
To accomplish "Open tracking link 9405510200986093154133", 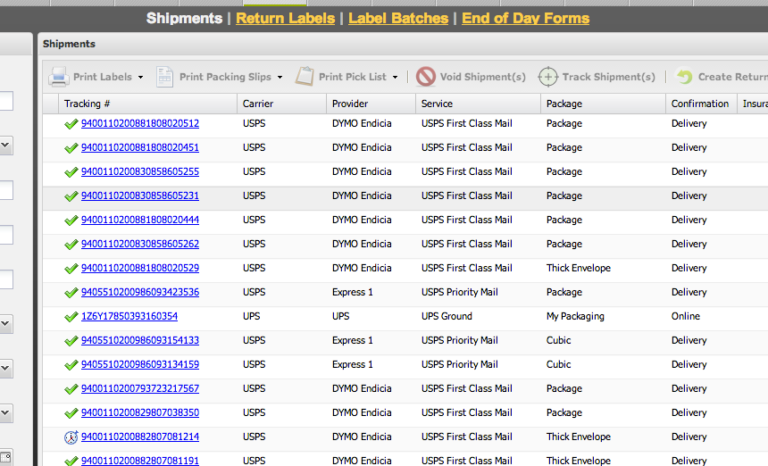I will click(x=140, y=340).
